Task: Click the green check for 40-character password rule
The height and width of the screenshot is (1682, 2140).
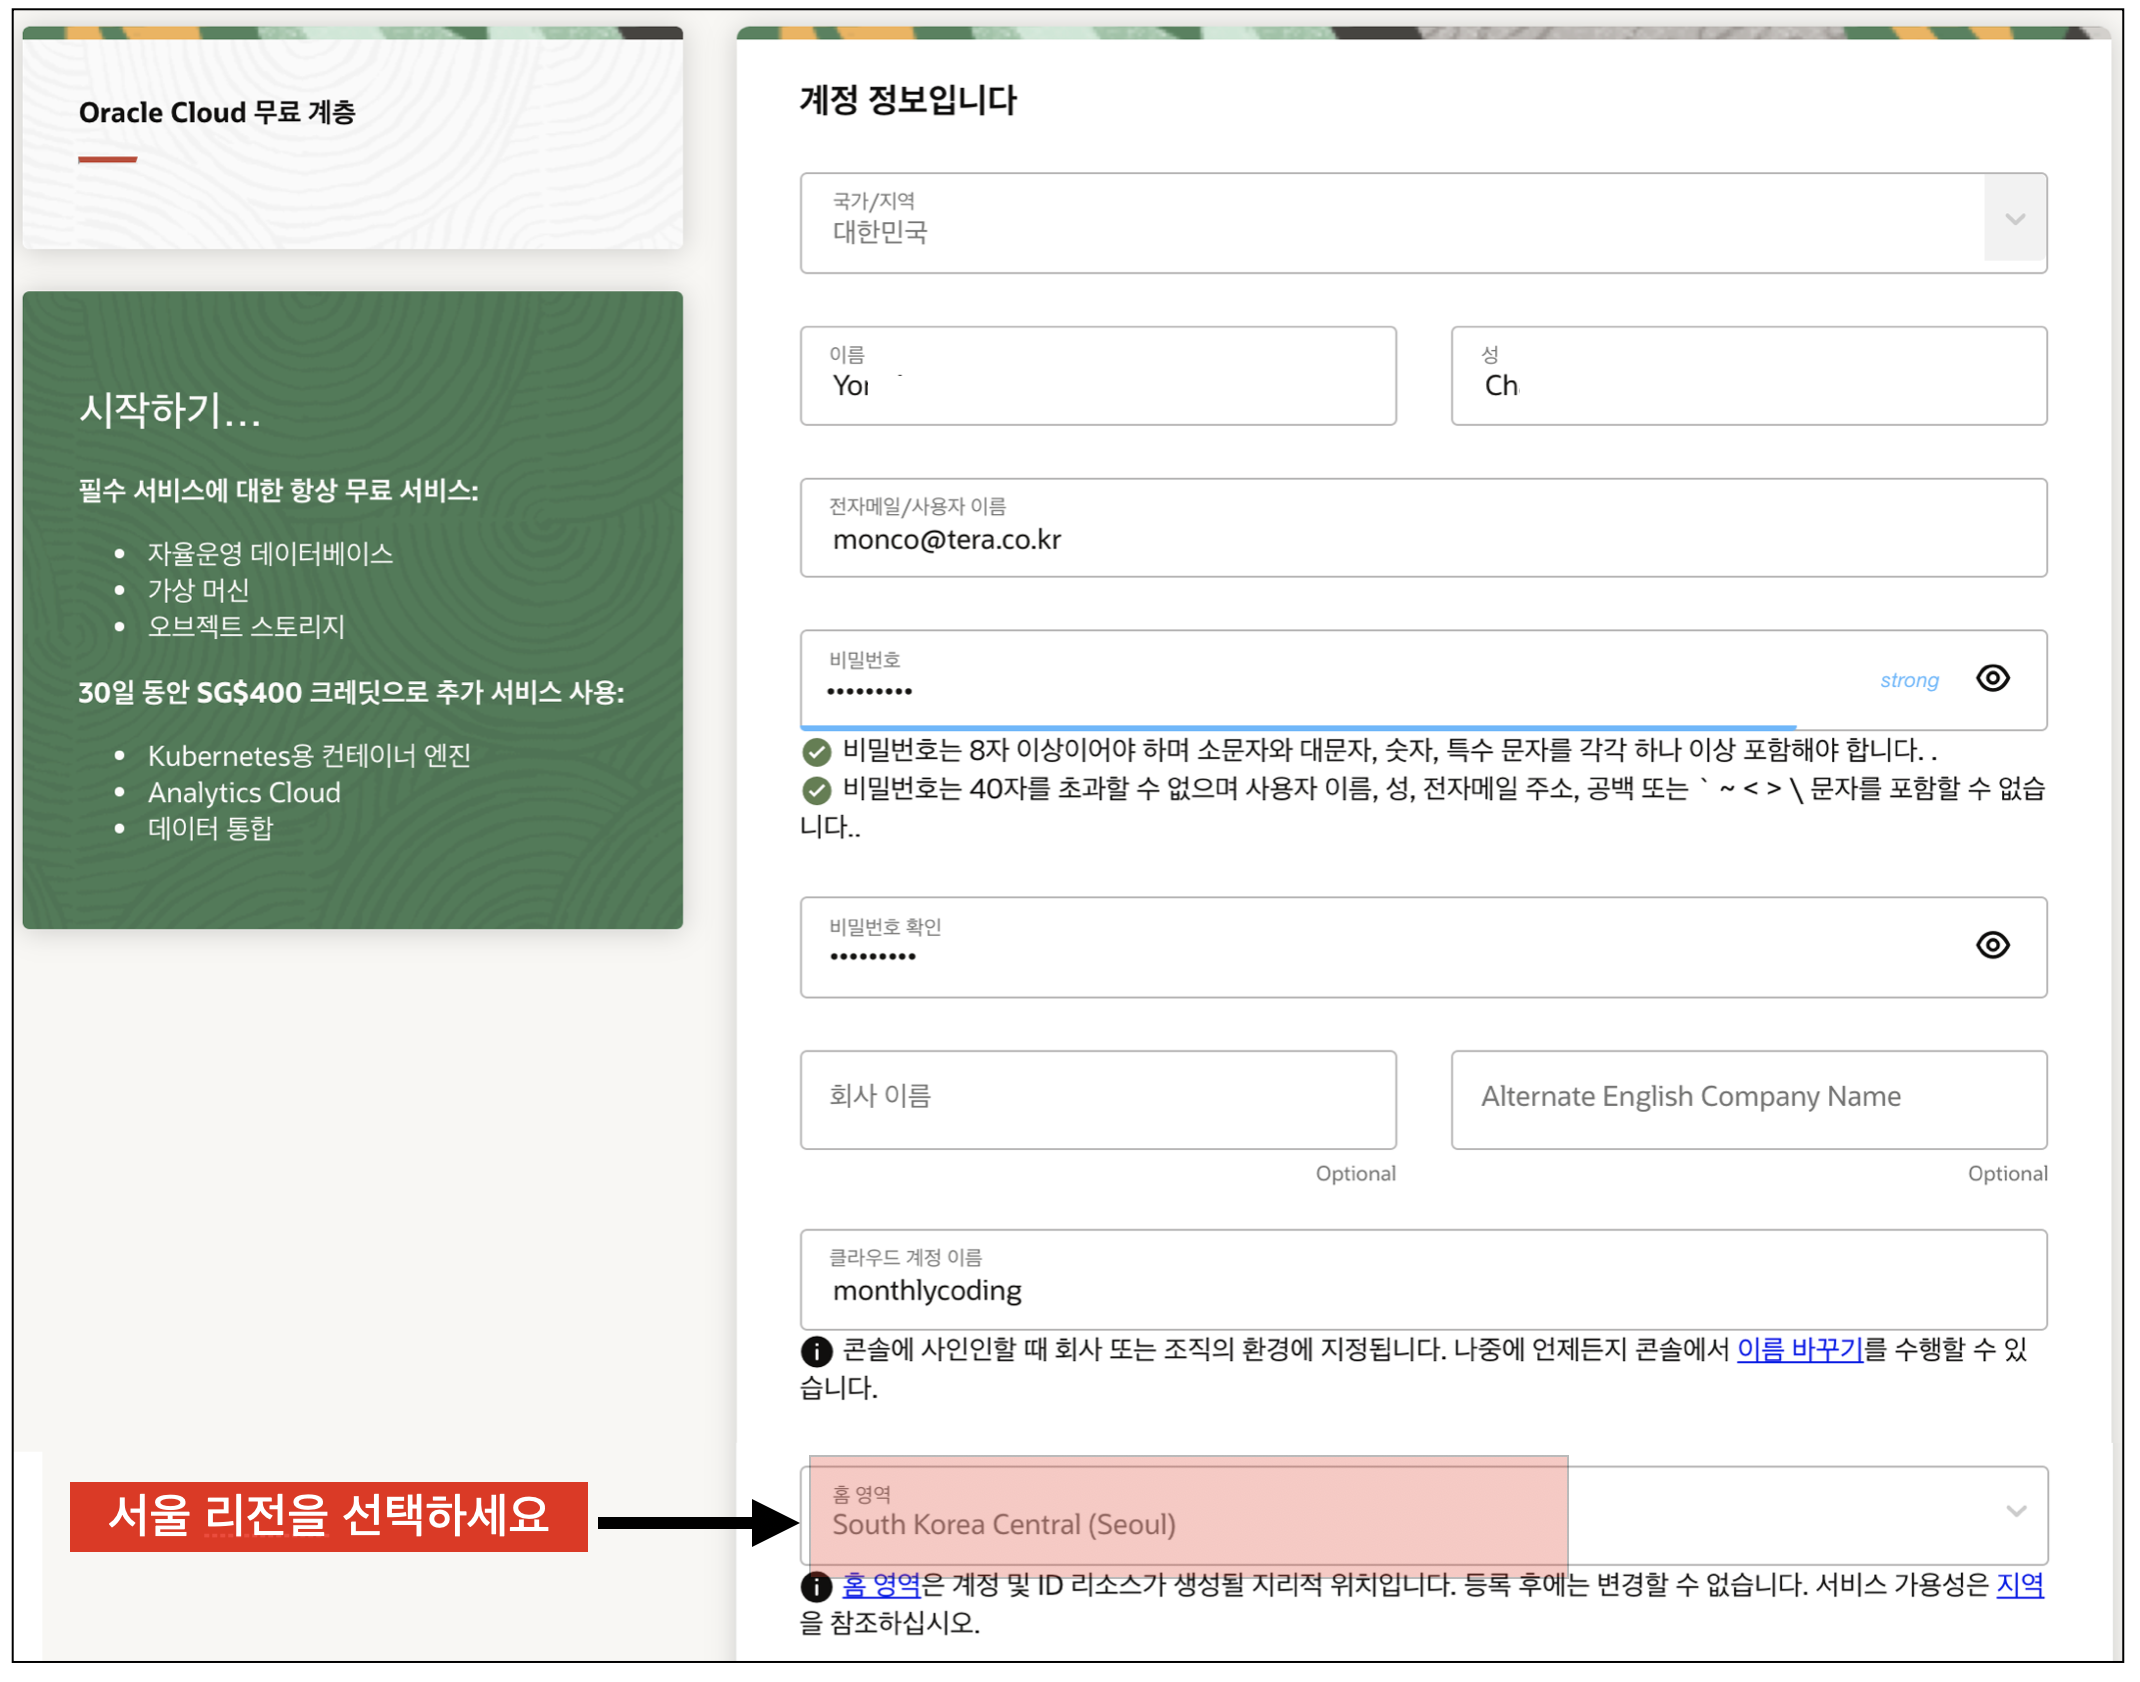Action: pyautogui.click(x=816, y=791)
